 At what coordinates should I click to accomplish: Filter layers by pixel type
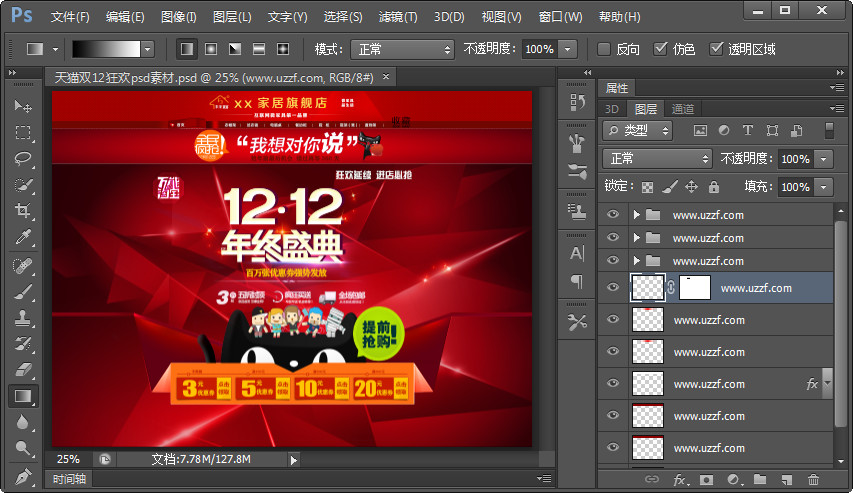(700, 131)
